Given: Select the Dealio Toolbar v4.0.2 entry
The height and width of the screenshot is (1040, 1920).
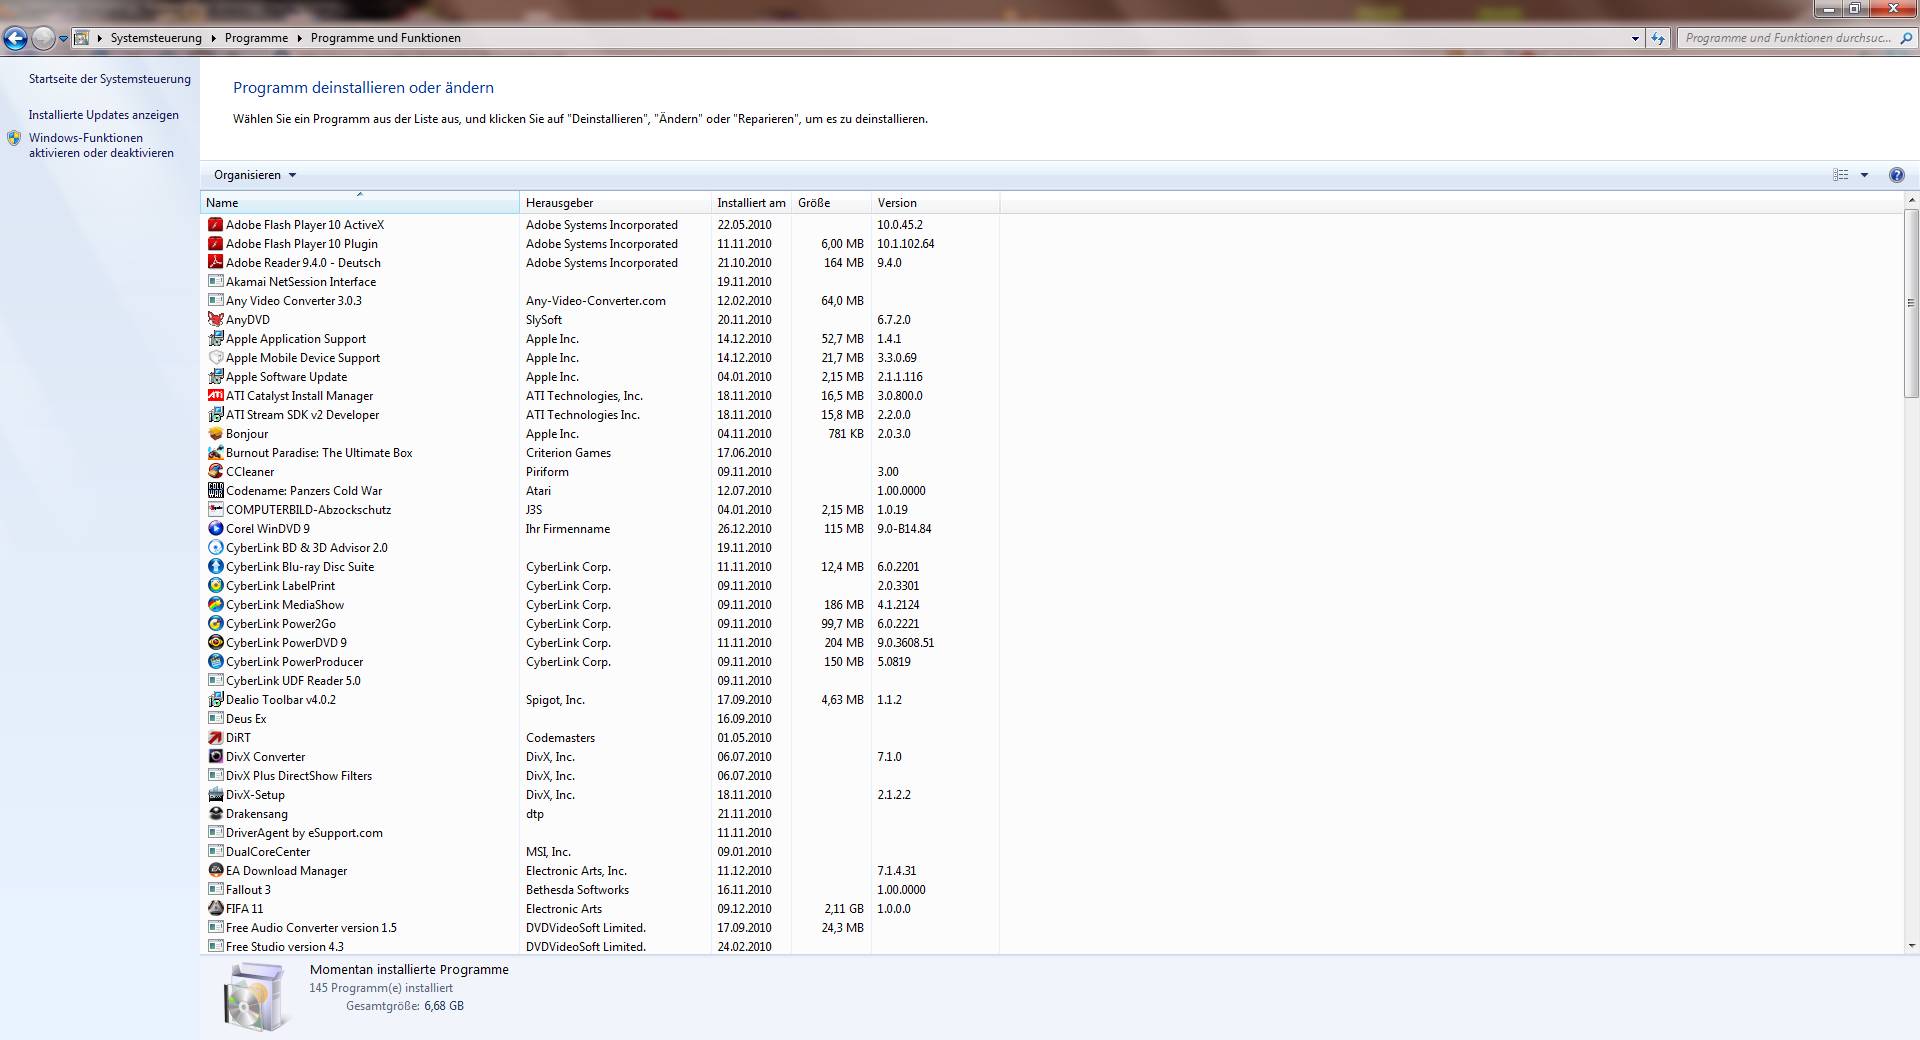Looking at the screenshot, I should [x=600, y=700].
